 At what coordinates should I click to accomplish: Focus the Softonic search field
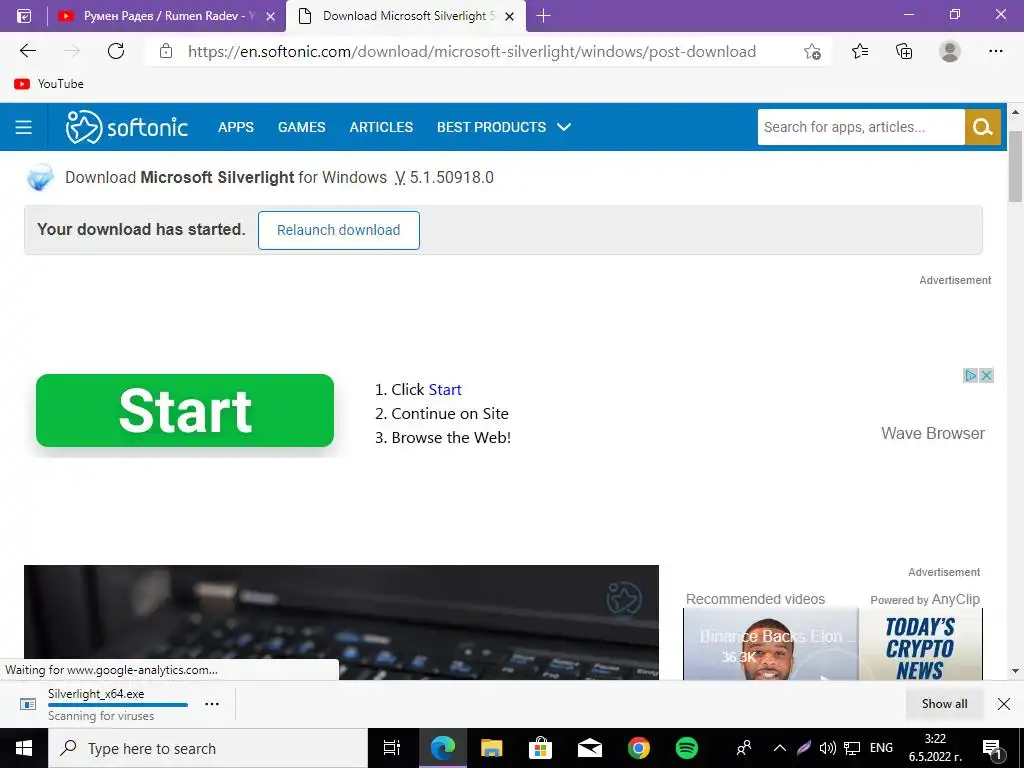pos(861,127)
